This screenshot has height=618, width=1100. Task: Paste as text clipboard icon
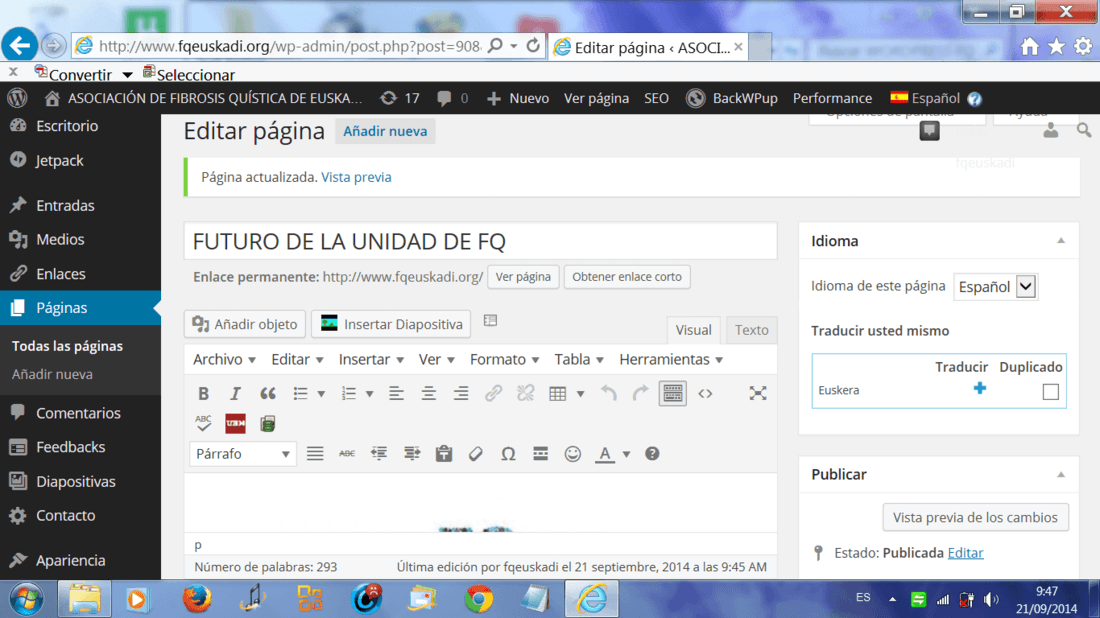[443, 454]
